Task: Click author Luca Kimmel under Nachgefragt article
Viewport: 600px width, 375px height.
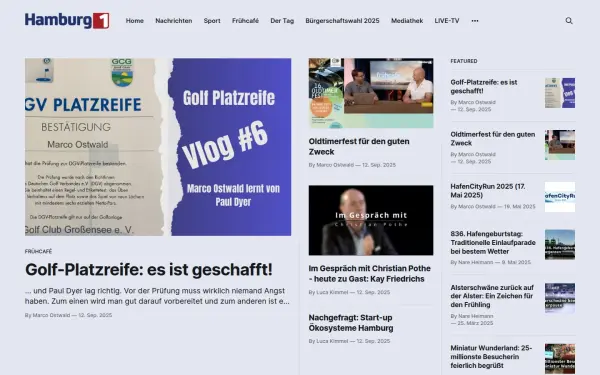Action: 332,341
